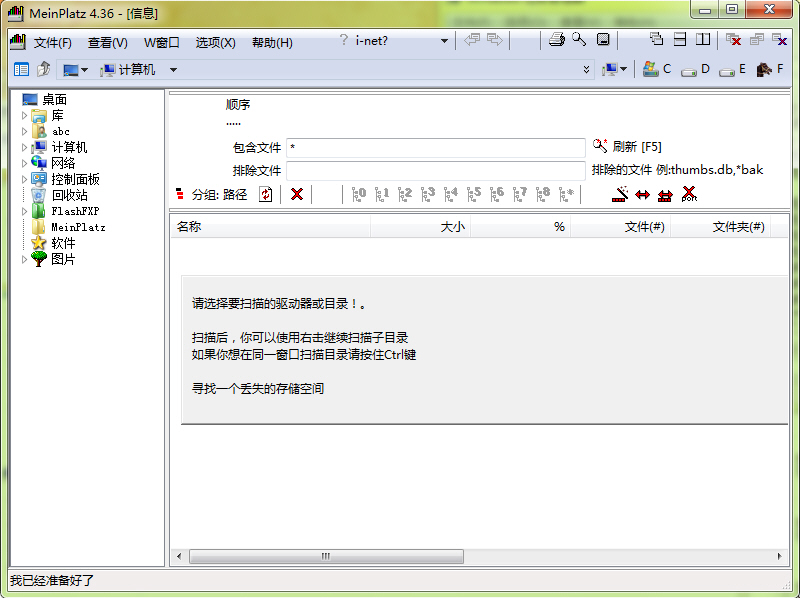Screen dimensions: 800x598
Task: Select drive D in the toolbar
Action: [x=695, y=69]
